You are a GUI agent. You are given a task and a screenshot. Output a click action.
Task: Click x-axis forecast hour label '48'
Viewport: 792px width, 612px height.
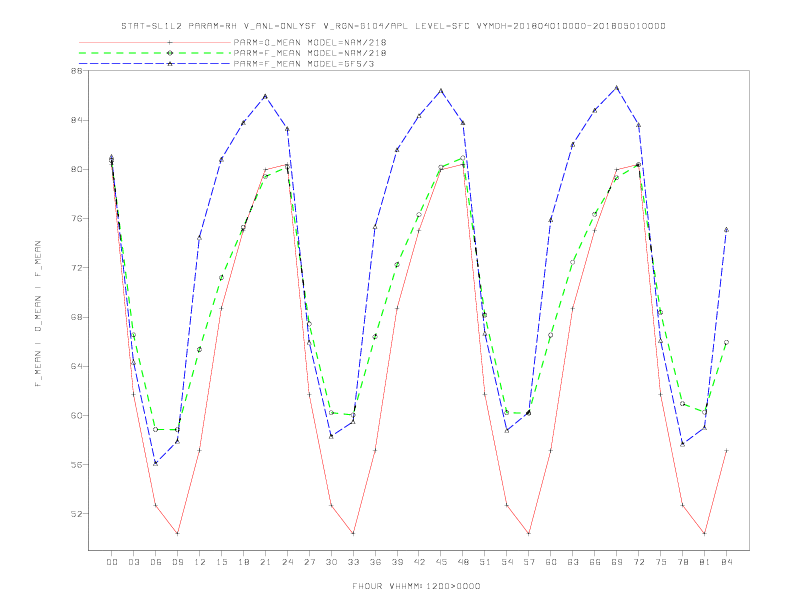(463, 562)
